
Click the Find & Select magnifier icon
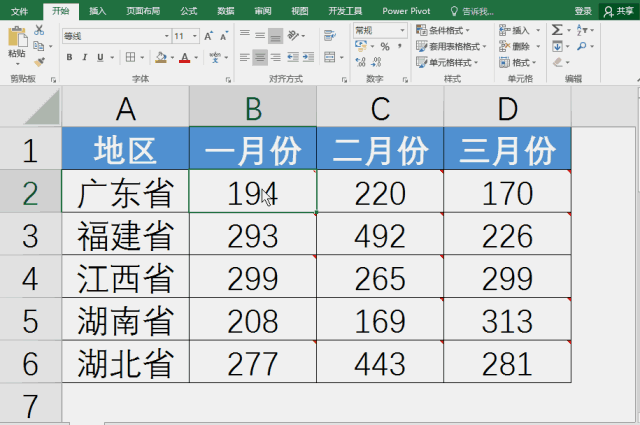point(582,46)
